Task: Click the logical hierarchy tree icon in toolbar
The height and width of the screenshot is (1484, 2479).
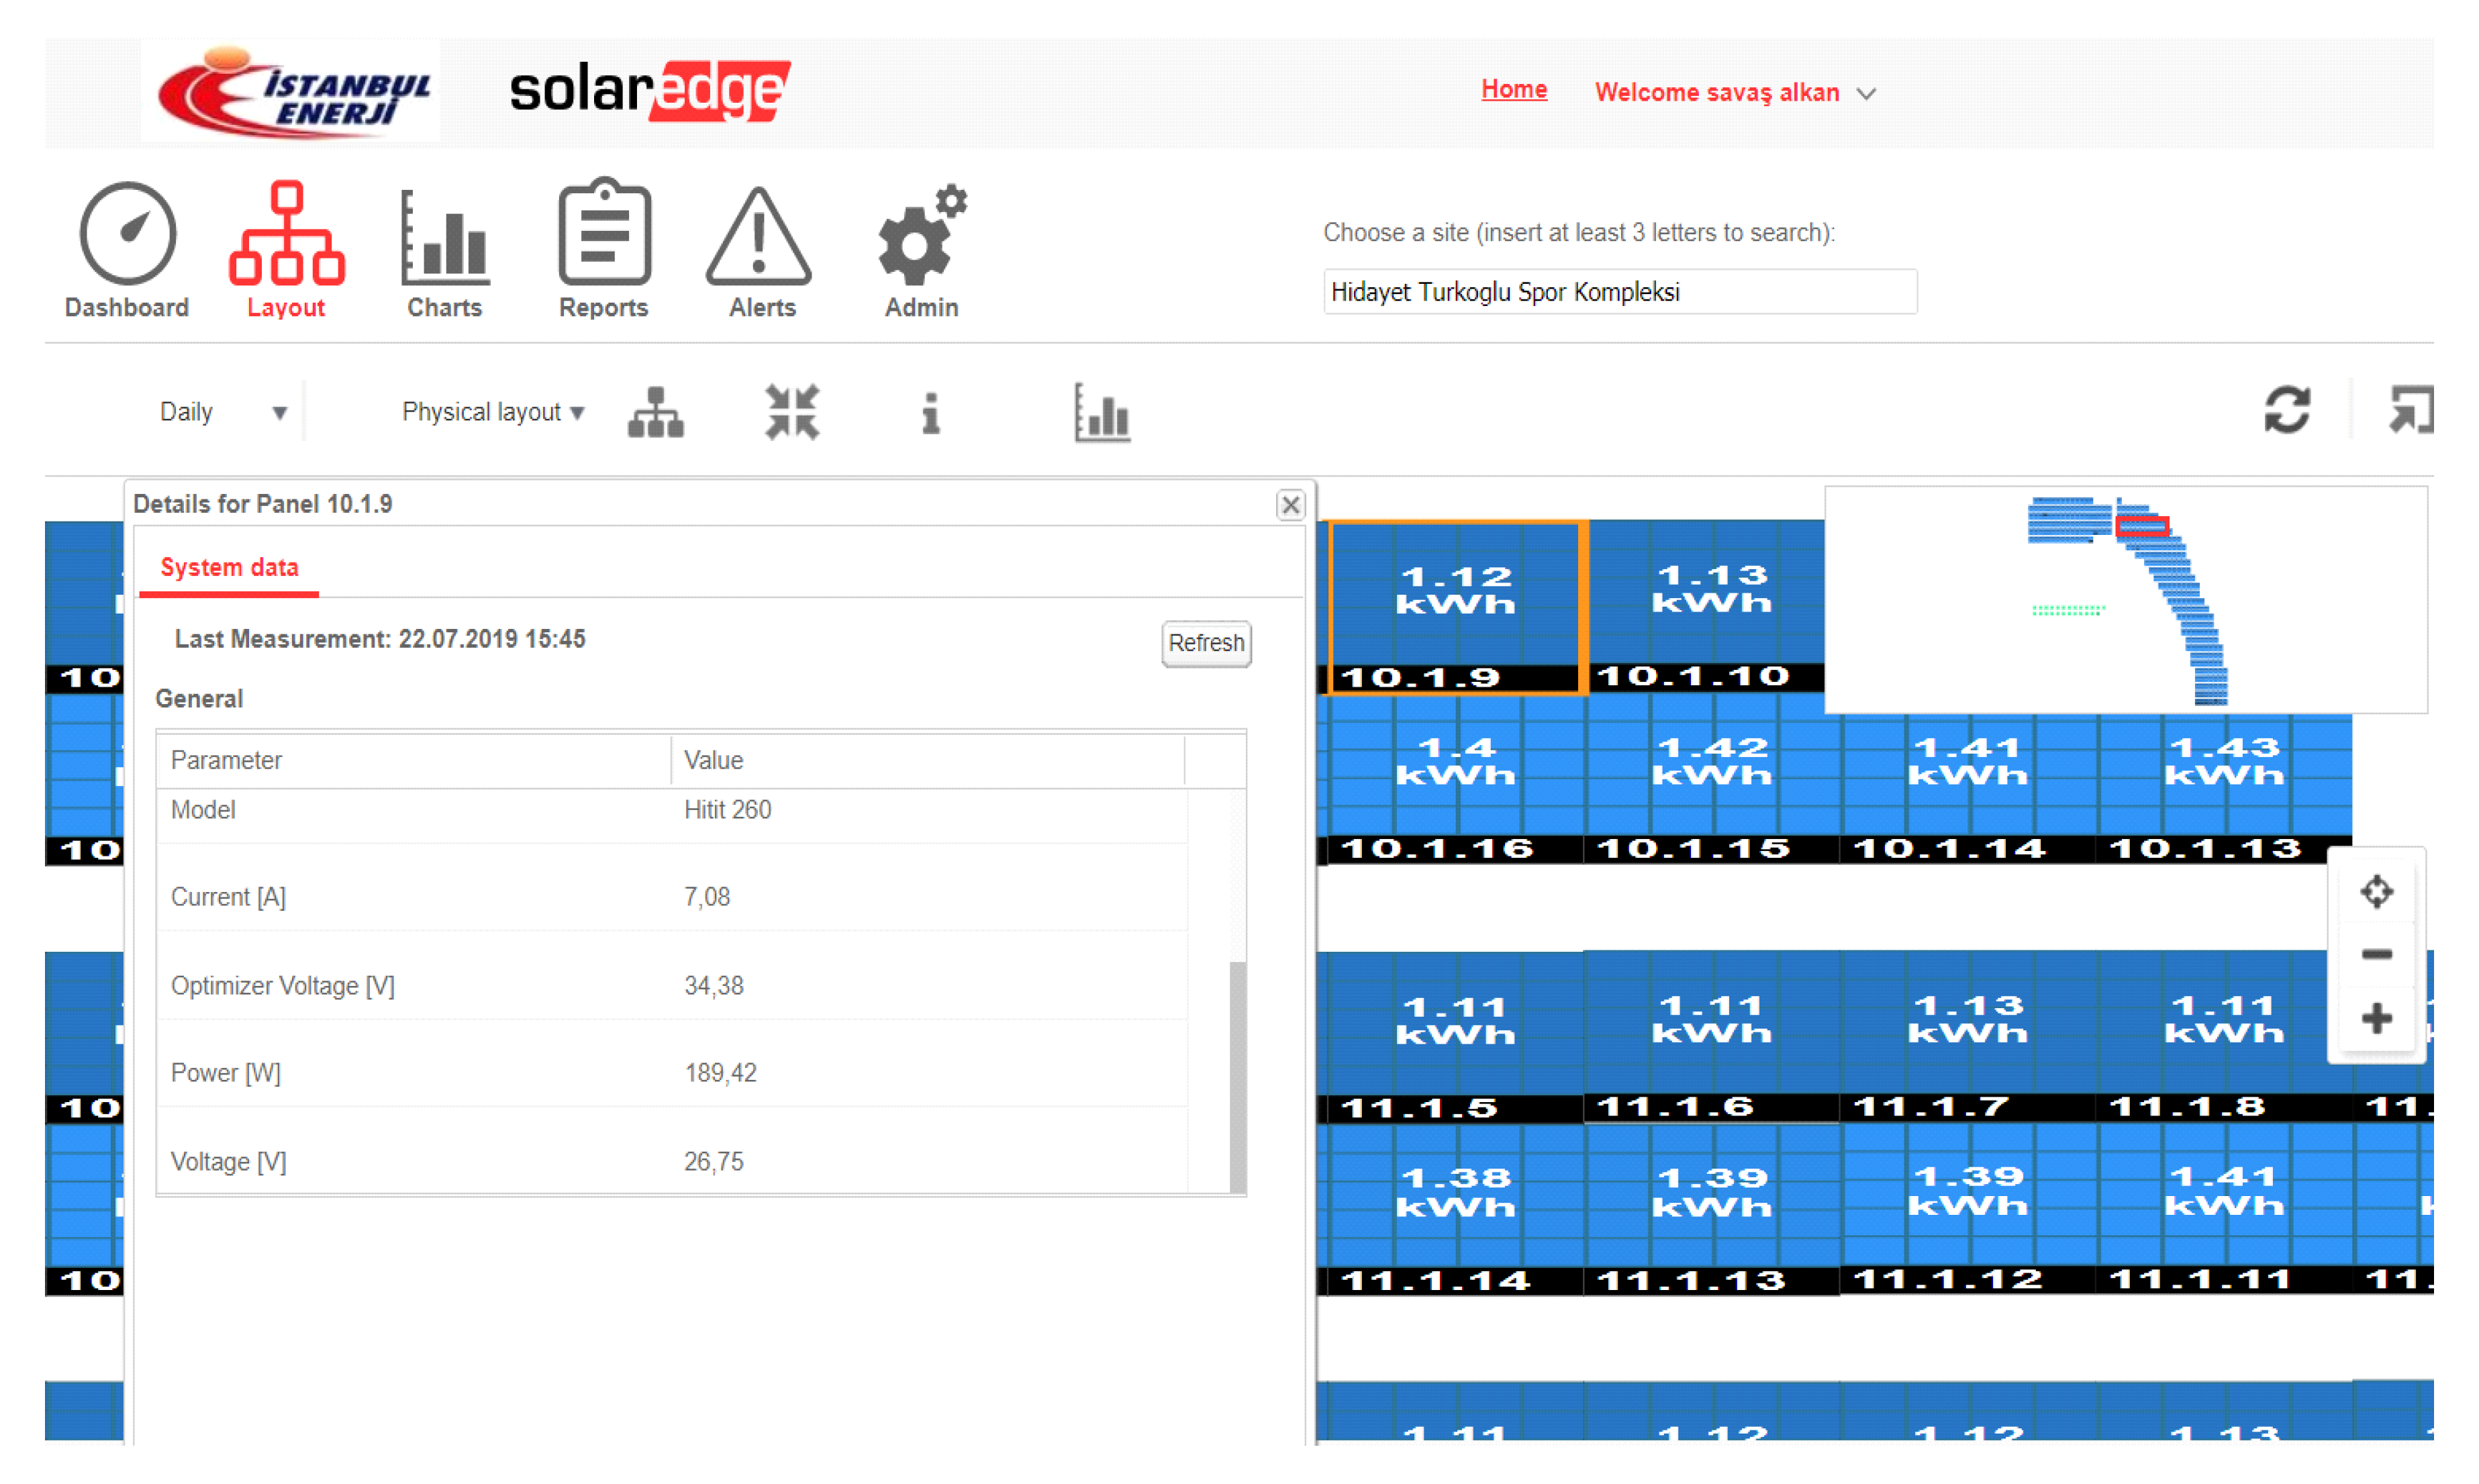Action: (656, 413)
